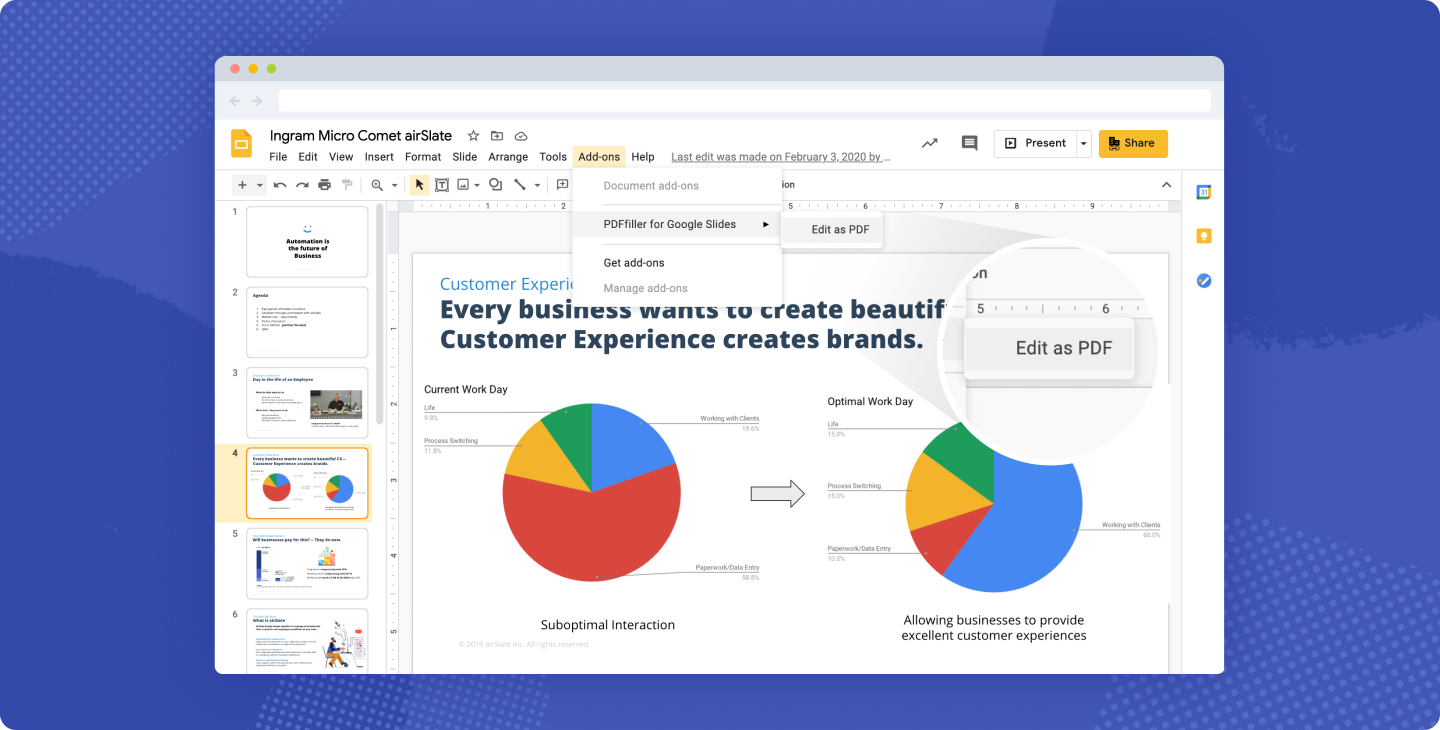This screenshot has width=1440, height=730.
Task: Expand the Present button dropdown arrow
Action: (x=1084, y=144)
